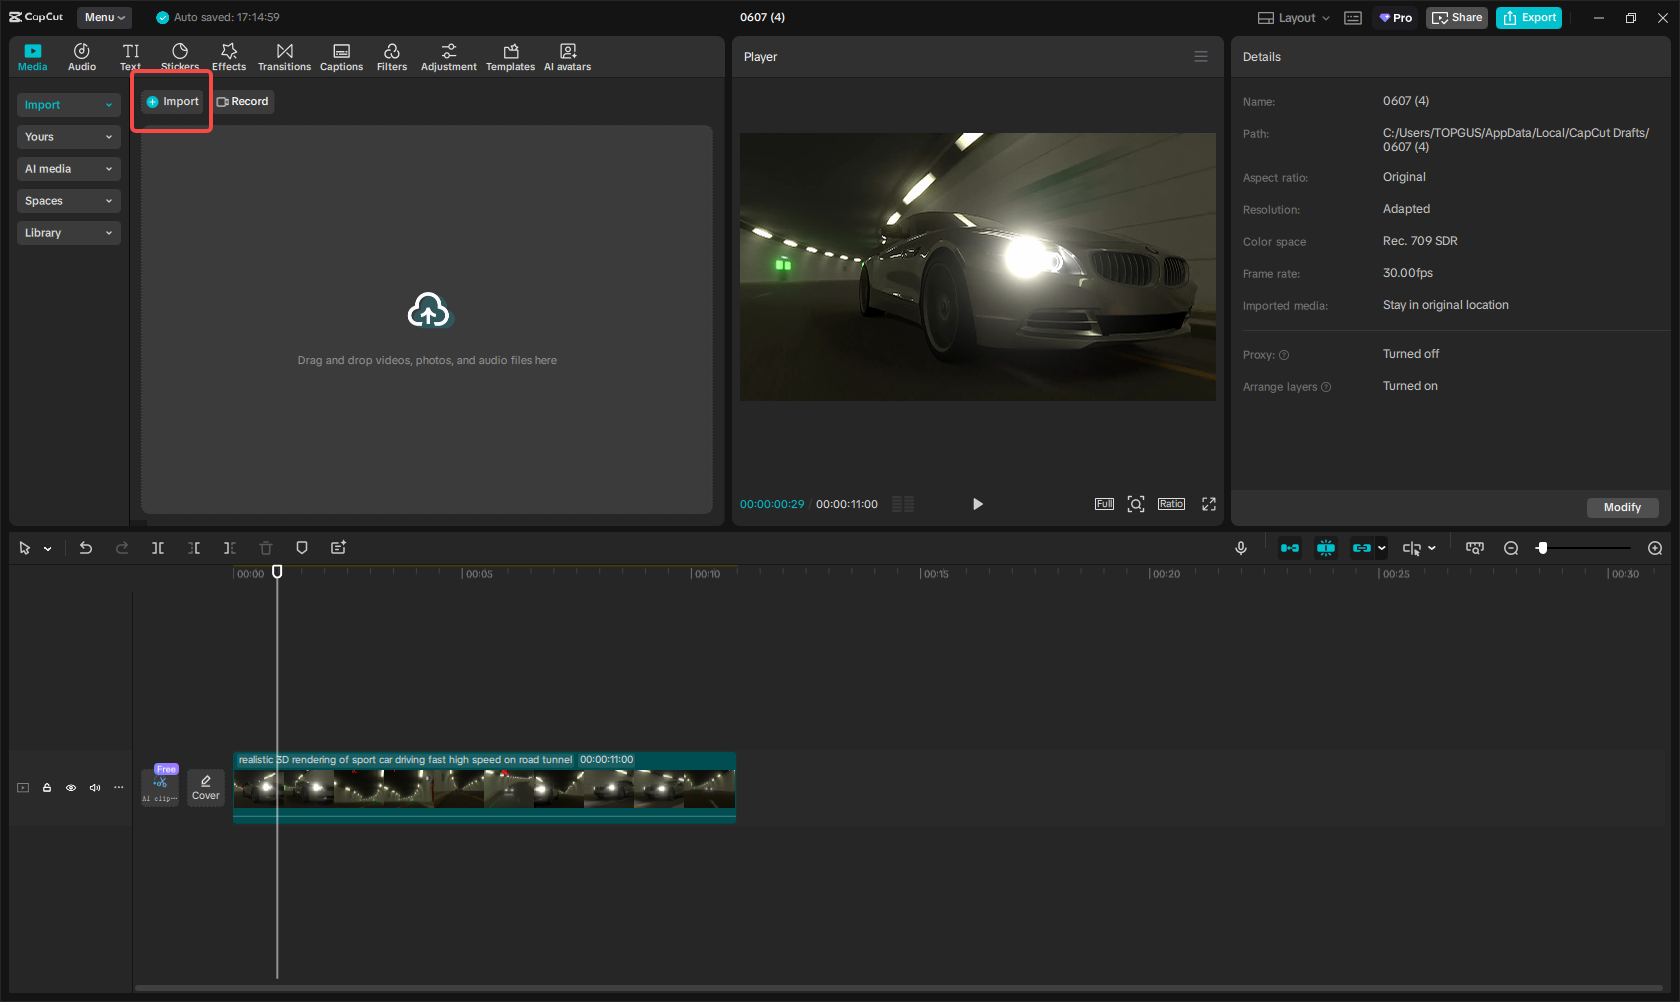Select the AI avatars panel

pyautogui.click(x=567, y=56)
